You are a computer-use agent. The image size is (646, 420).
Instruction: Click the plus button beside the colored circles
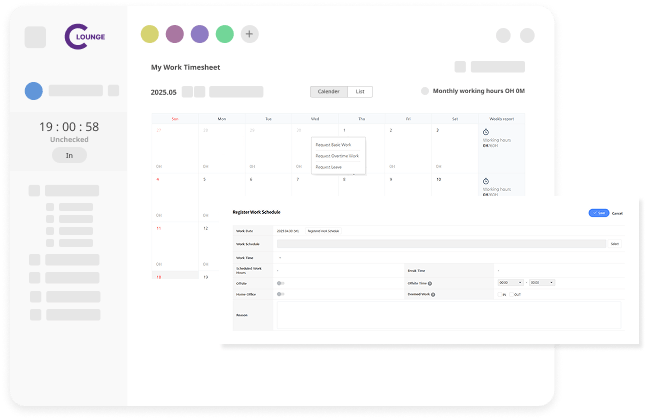click(249, 34)
